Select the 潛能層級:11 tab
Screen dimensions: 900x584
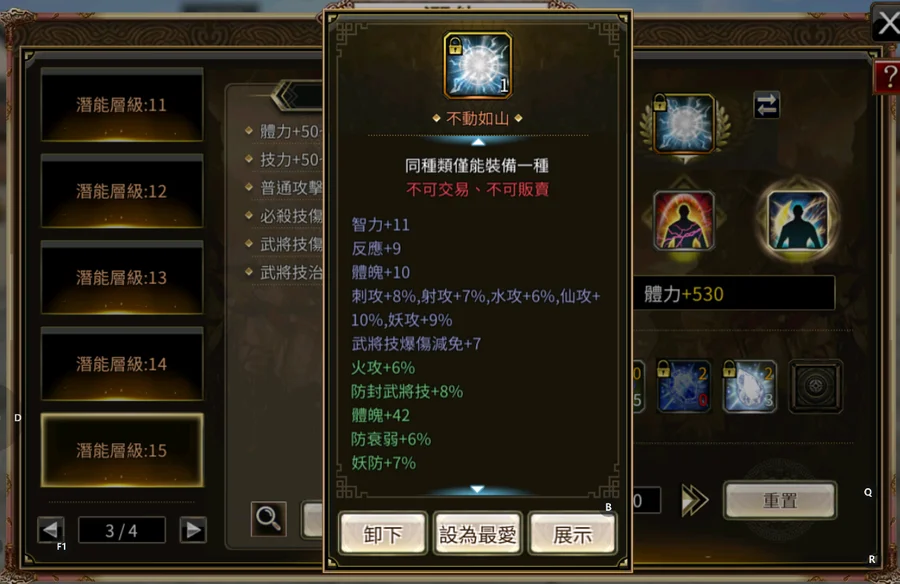coord(122,105)
